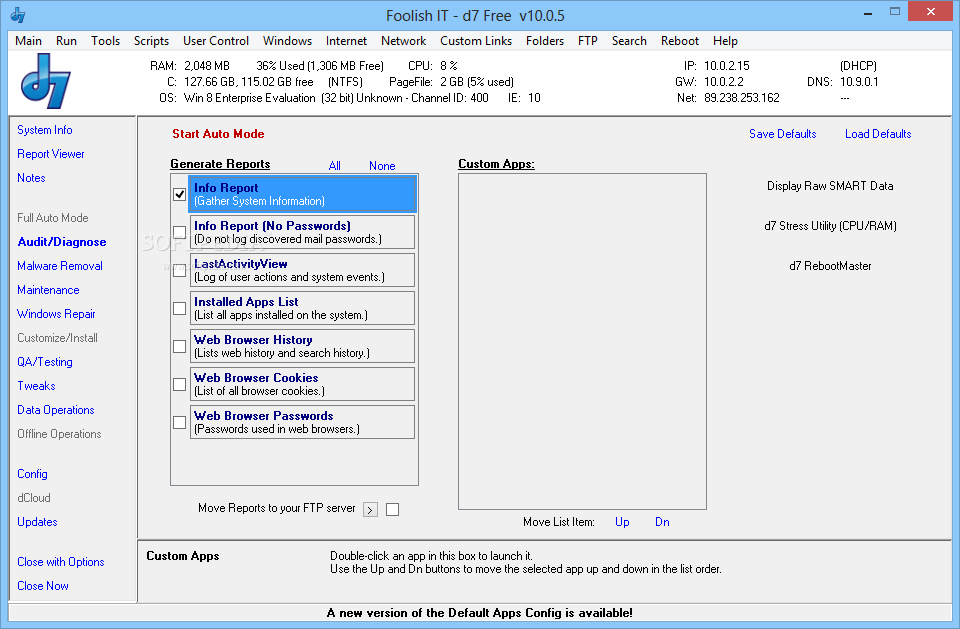Open Customize/Install section

[x=58, y=338]
